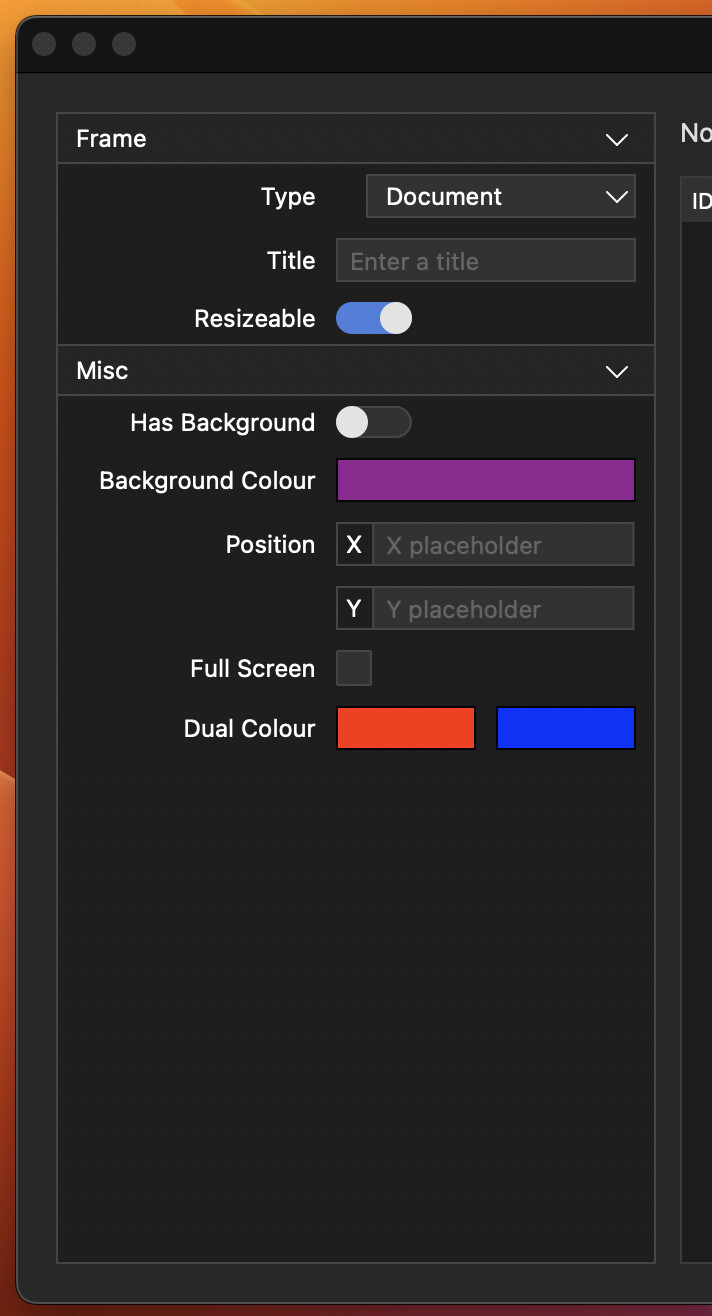Click the ID column header

coord(698,201)
